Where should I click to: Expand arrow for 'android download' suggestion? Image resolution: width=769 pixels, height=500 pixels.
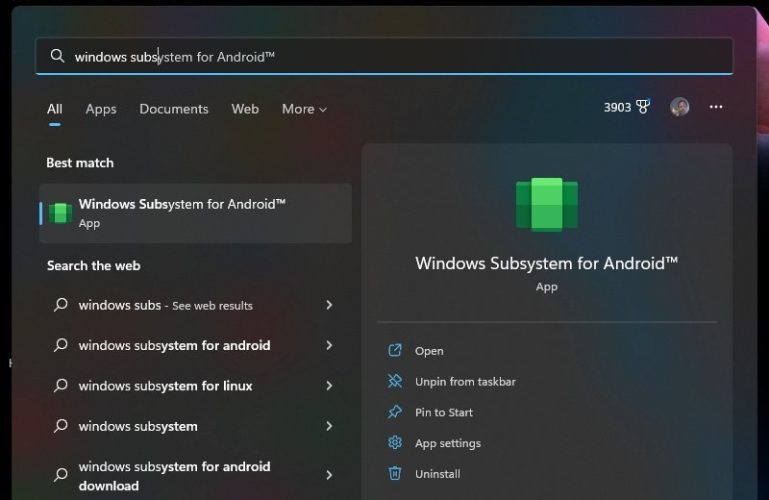tap(329, 475)
